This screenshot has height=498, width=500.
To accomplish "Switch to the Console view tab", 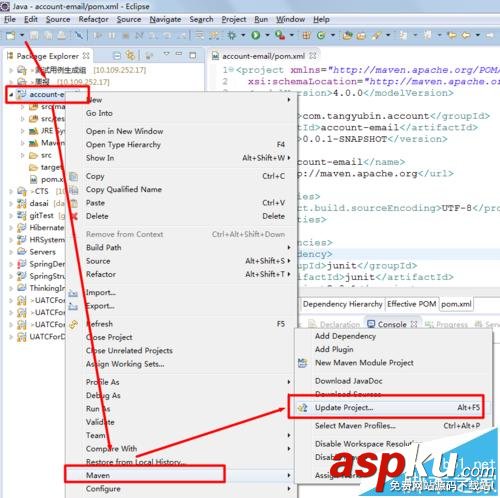I will 392,324.
